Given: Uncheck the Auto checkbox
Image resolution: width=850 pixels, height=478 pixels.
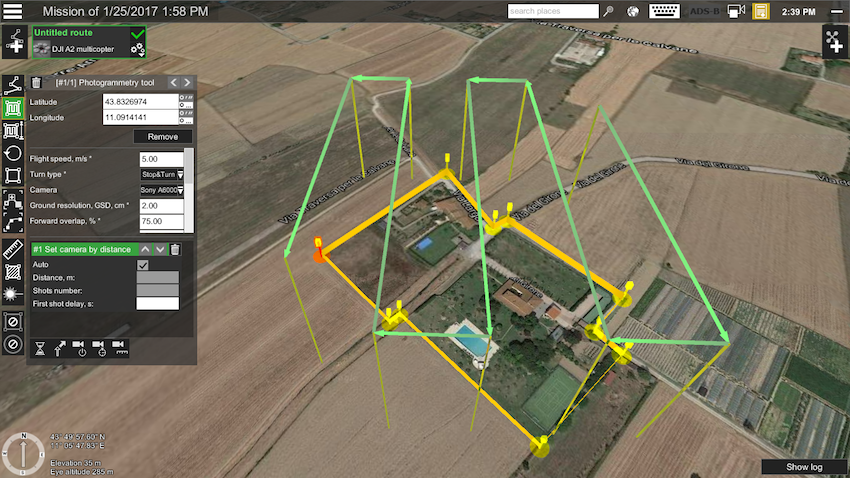Looking at the screenshot, I should pyautogui.click(x=143, y=265).
